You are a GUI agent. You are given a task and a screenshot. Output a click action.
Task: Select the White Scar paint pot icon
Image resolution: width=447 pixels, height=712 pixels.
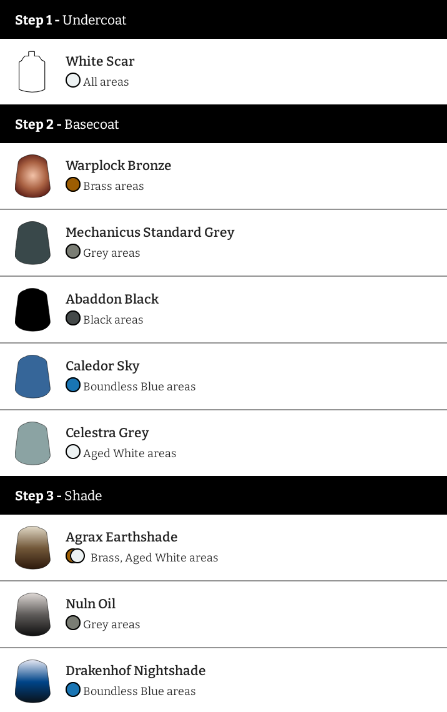coord(32,72)
